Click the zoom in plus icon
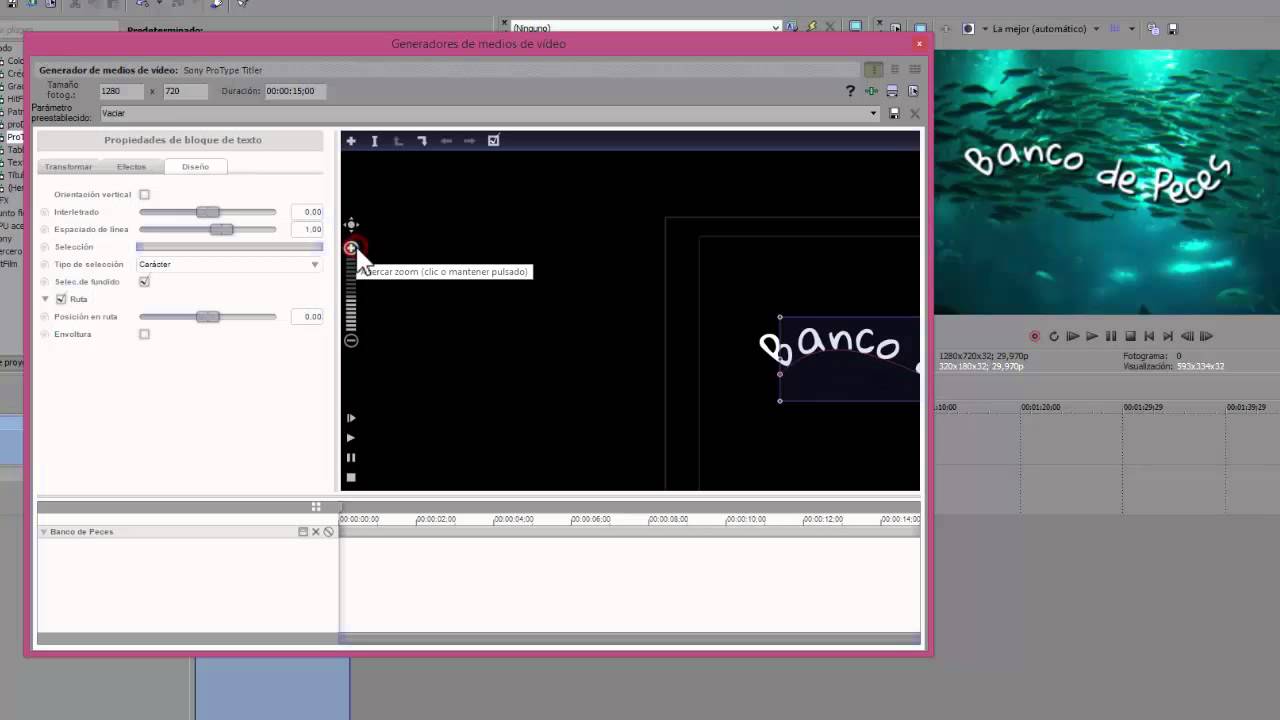 pos(351,248)
